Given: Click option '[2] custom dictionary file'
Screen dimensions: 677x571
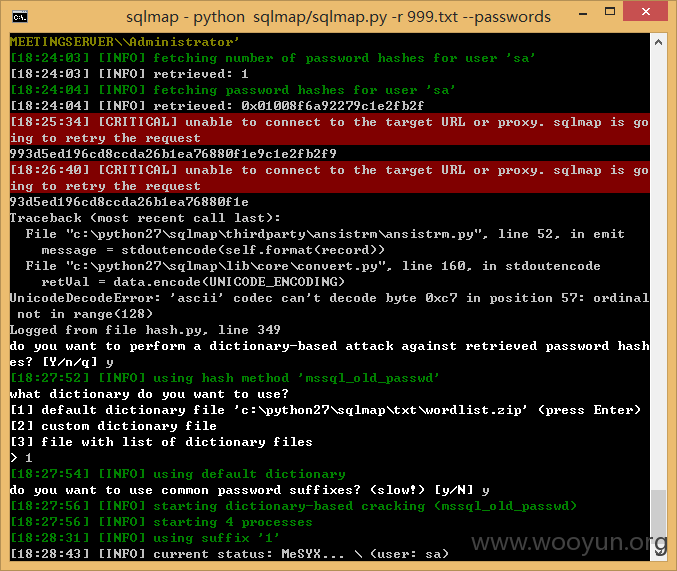Looking at the screenshot, I should 113,425.
